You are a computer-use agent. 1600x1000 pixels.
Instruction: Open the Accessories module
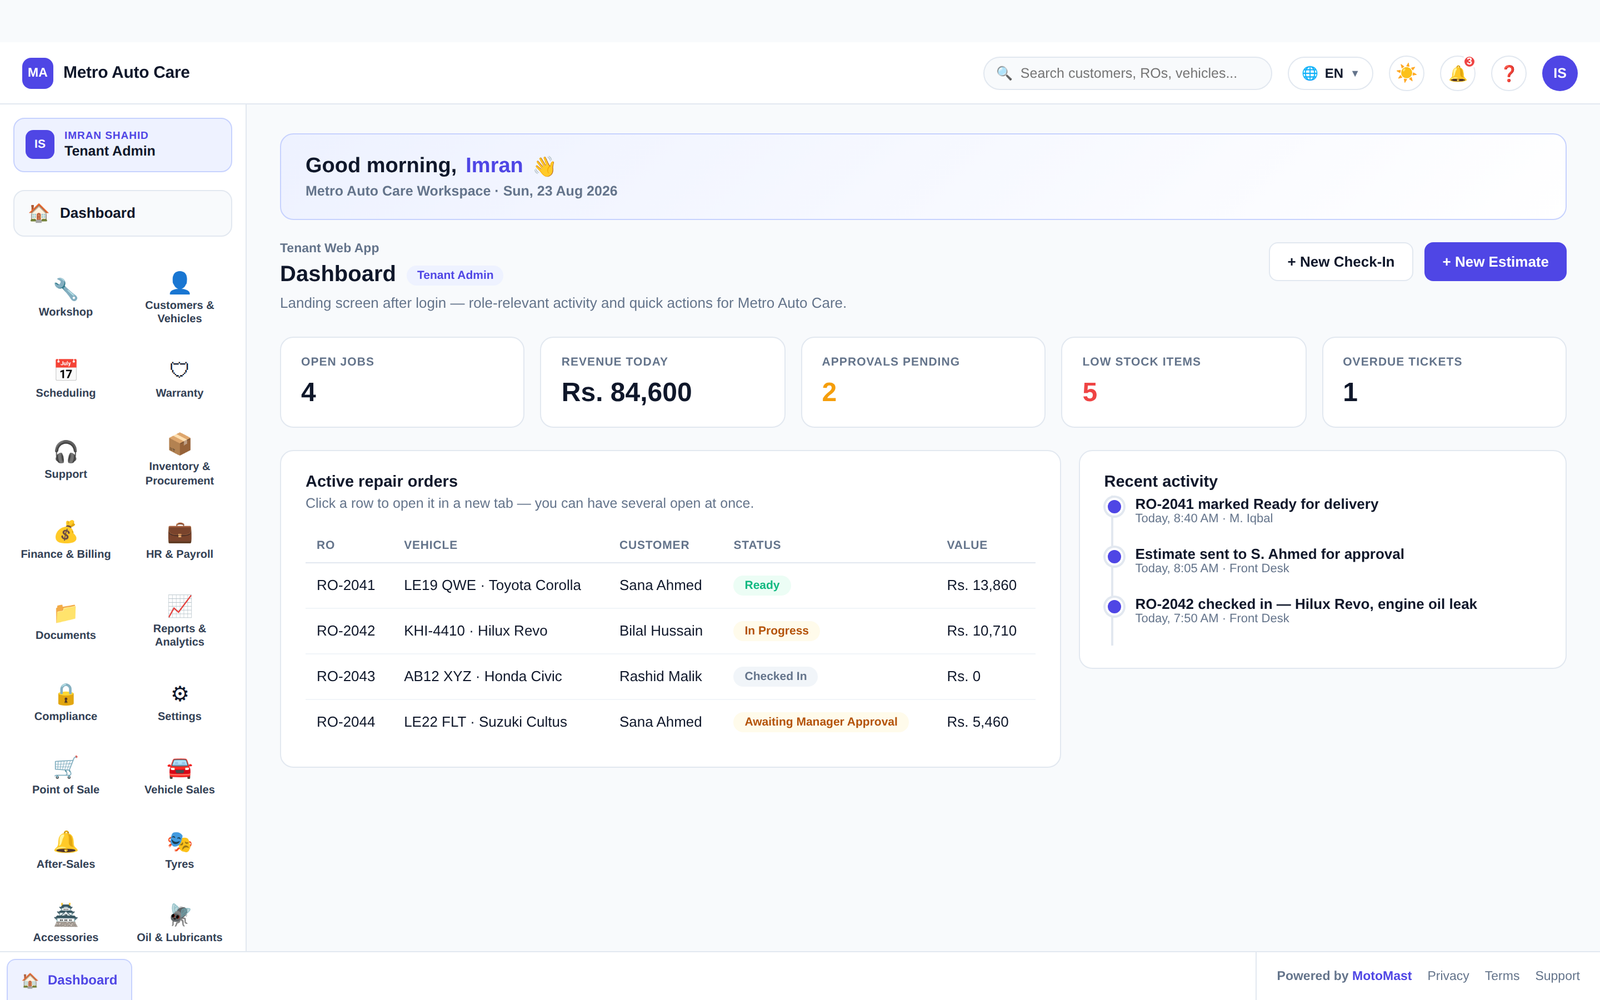pos(66,925)
